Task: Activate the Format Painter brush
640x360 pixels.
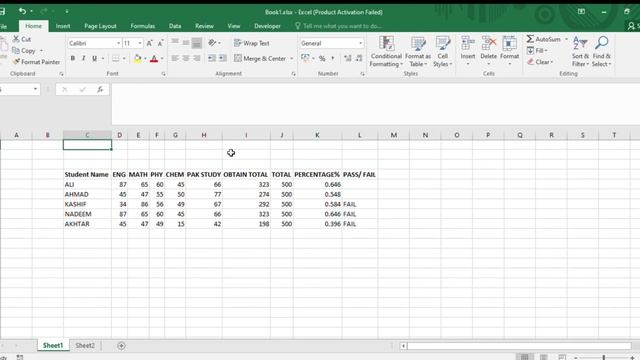Action: point(36,62)
